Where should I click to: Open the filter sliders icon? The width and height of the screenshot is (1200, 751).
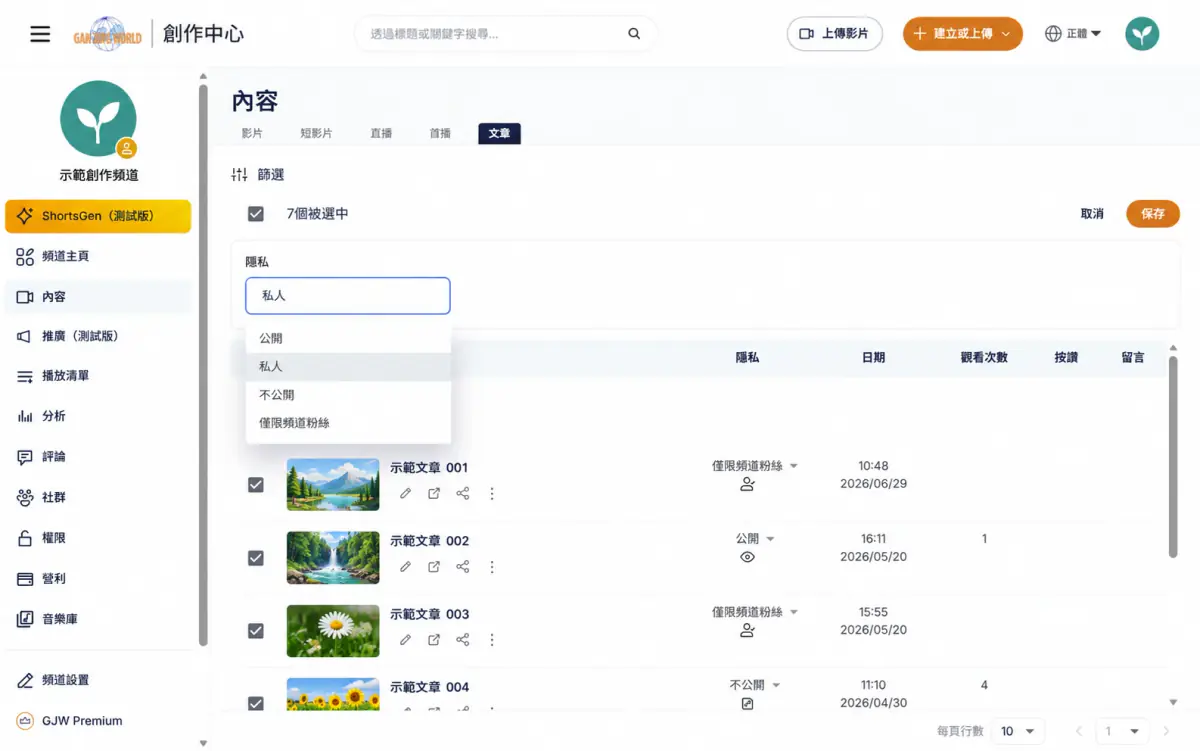click(239, 174)
